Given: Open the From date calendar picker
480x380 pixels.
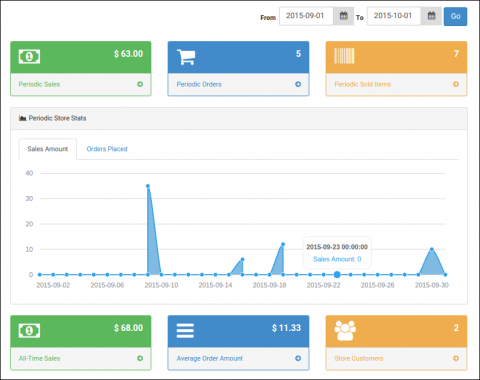Looking at the screenshot, I should pos(344,16).
